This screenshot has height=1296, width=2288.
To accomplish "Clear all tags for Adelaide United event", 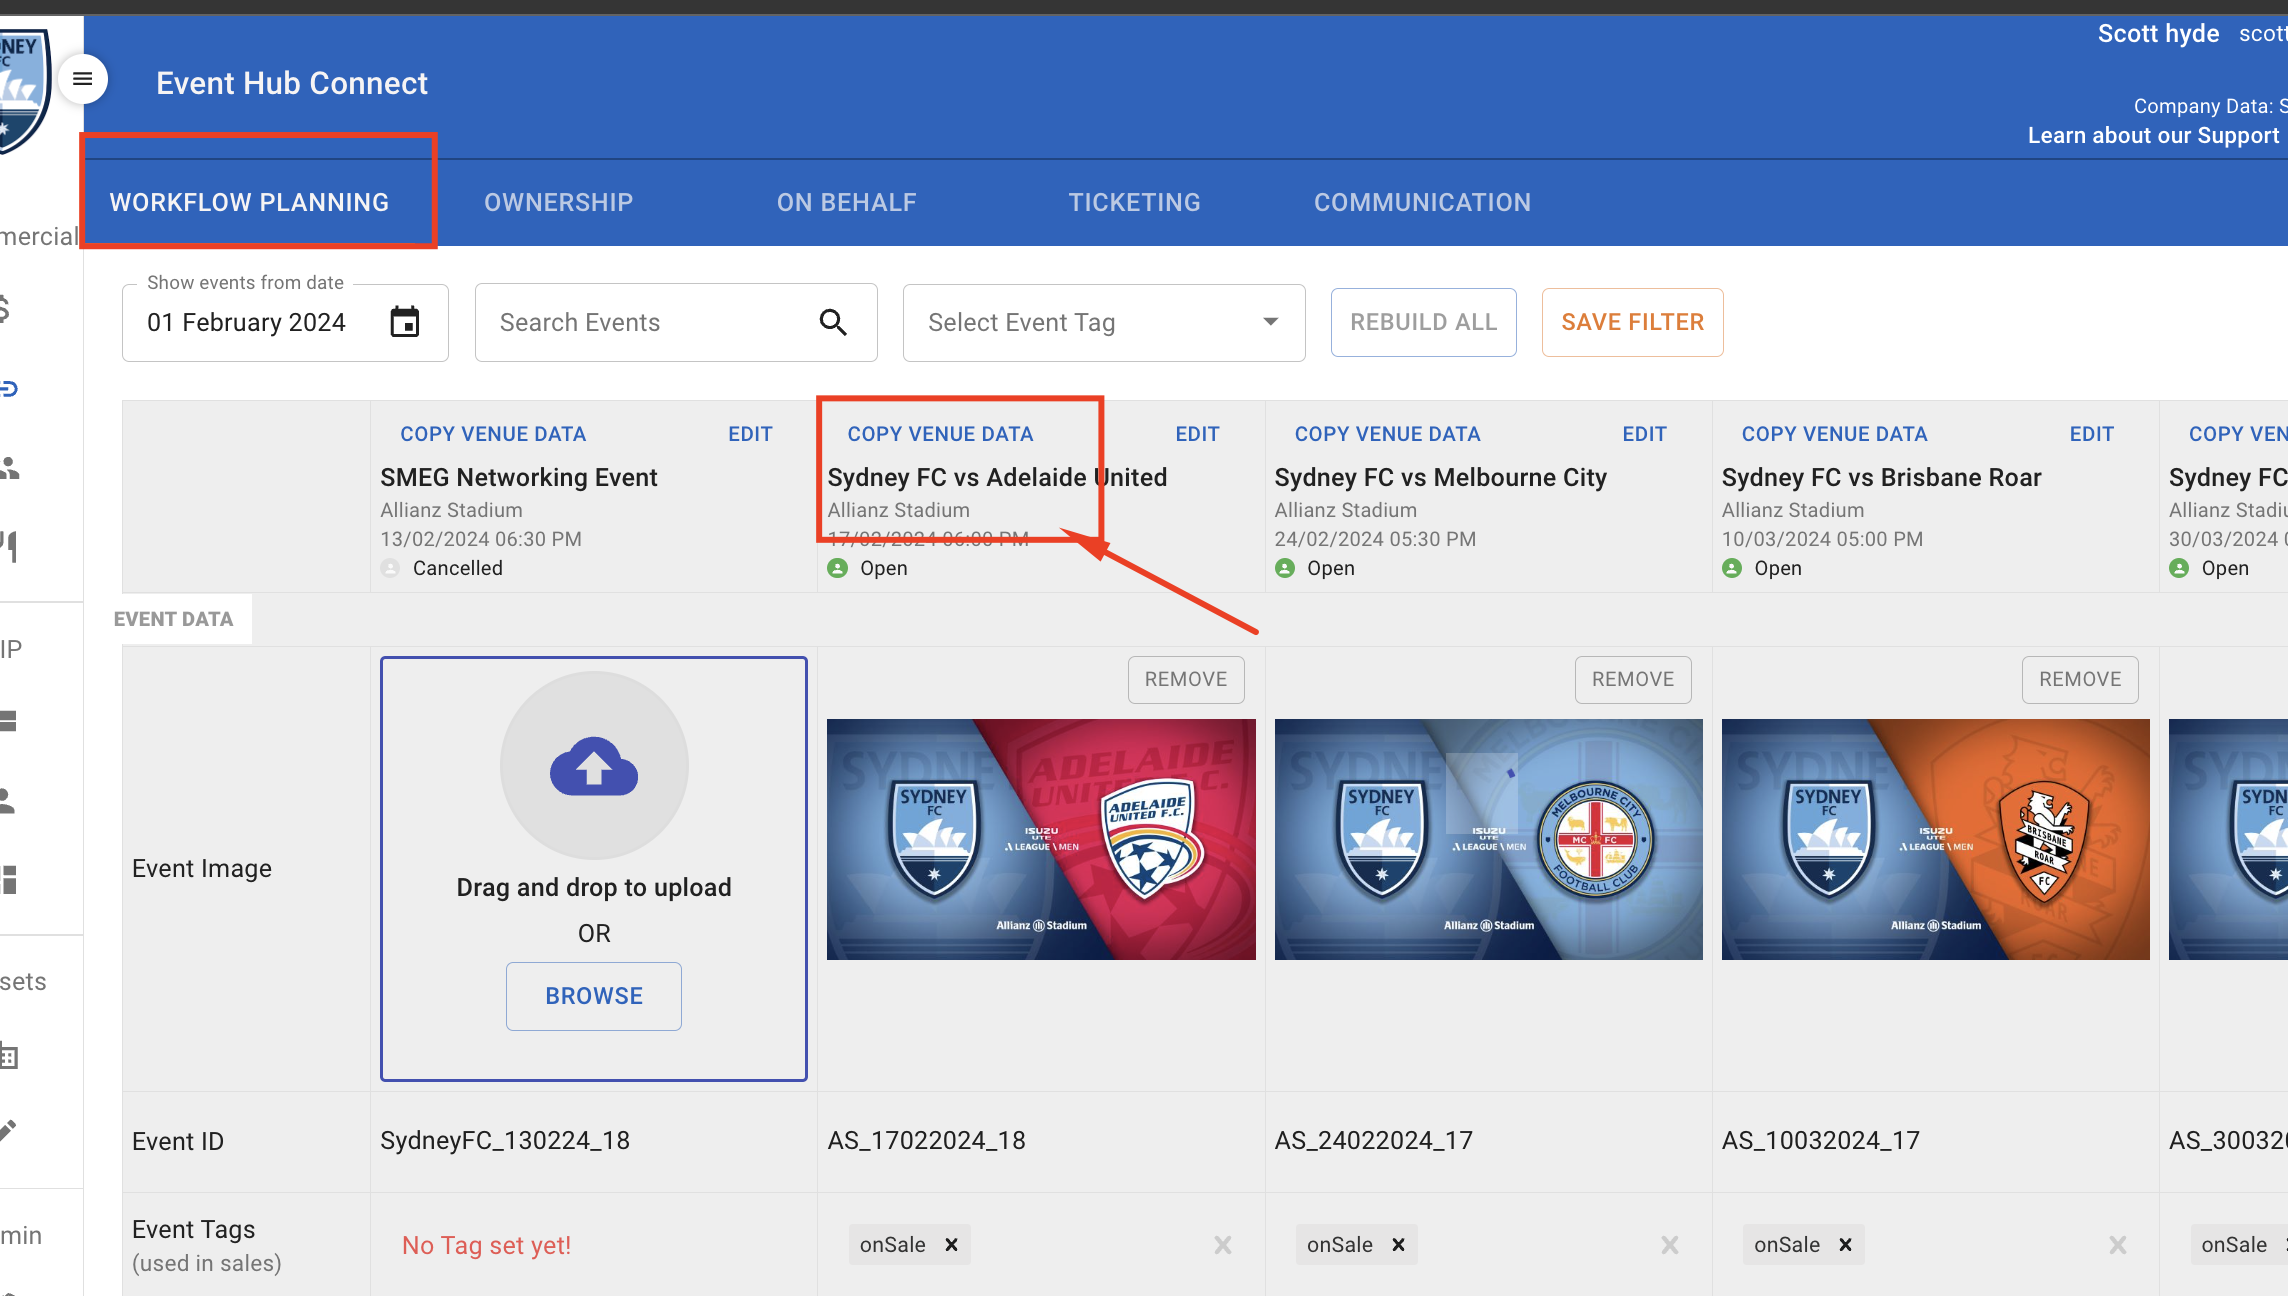I will click(x=1222, y=1245).
